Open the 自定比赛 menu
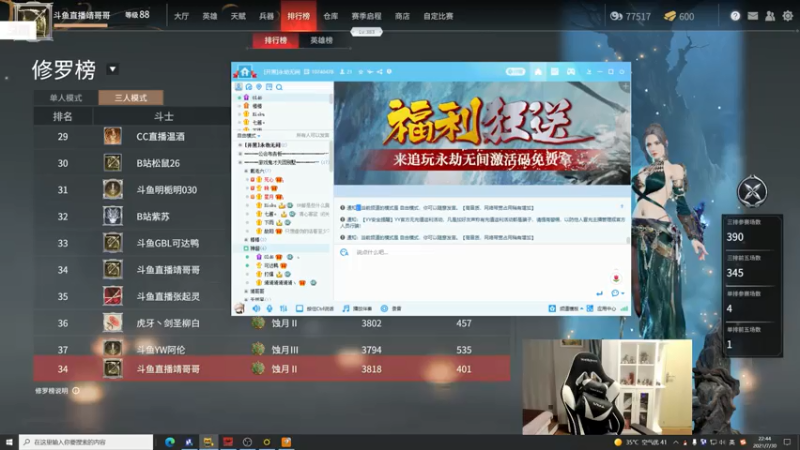The width and height of the screenshot is (800, 450). (438, 16)
